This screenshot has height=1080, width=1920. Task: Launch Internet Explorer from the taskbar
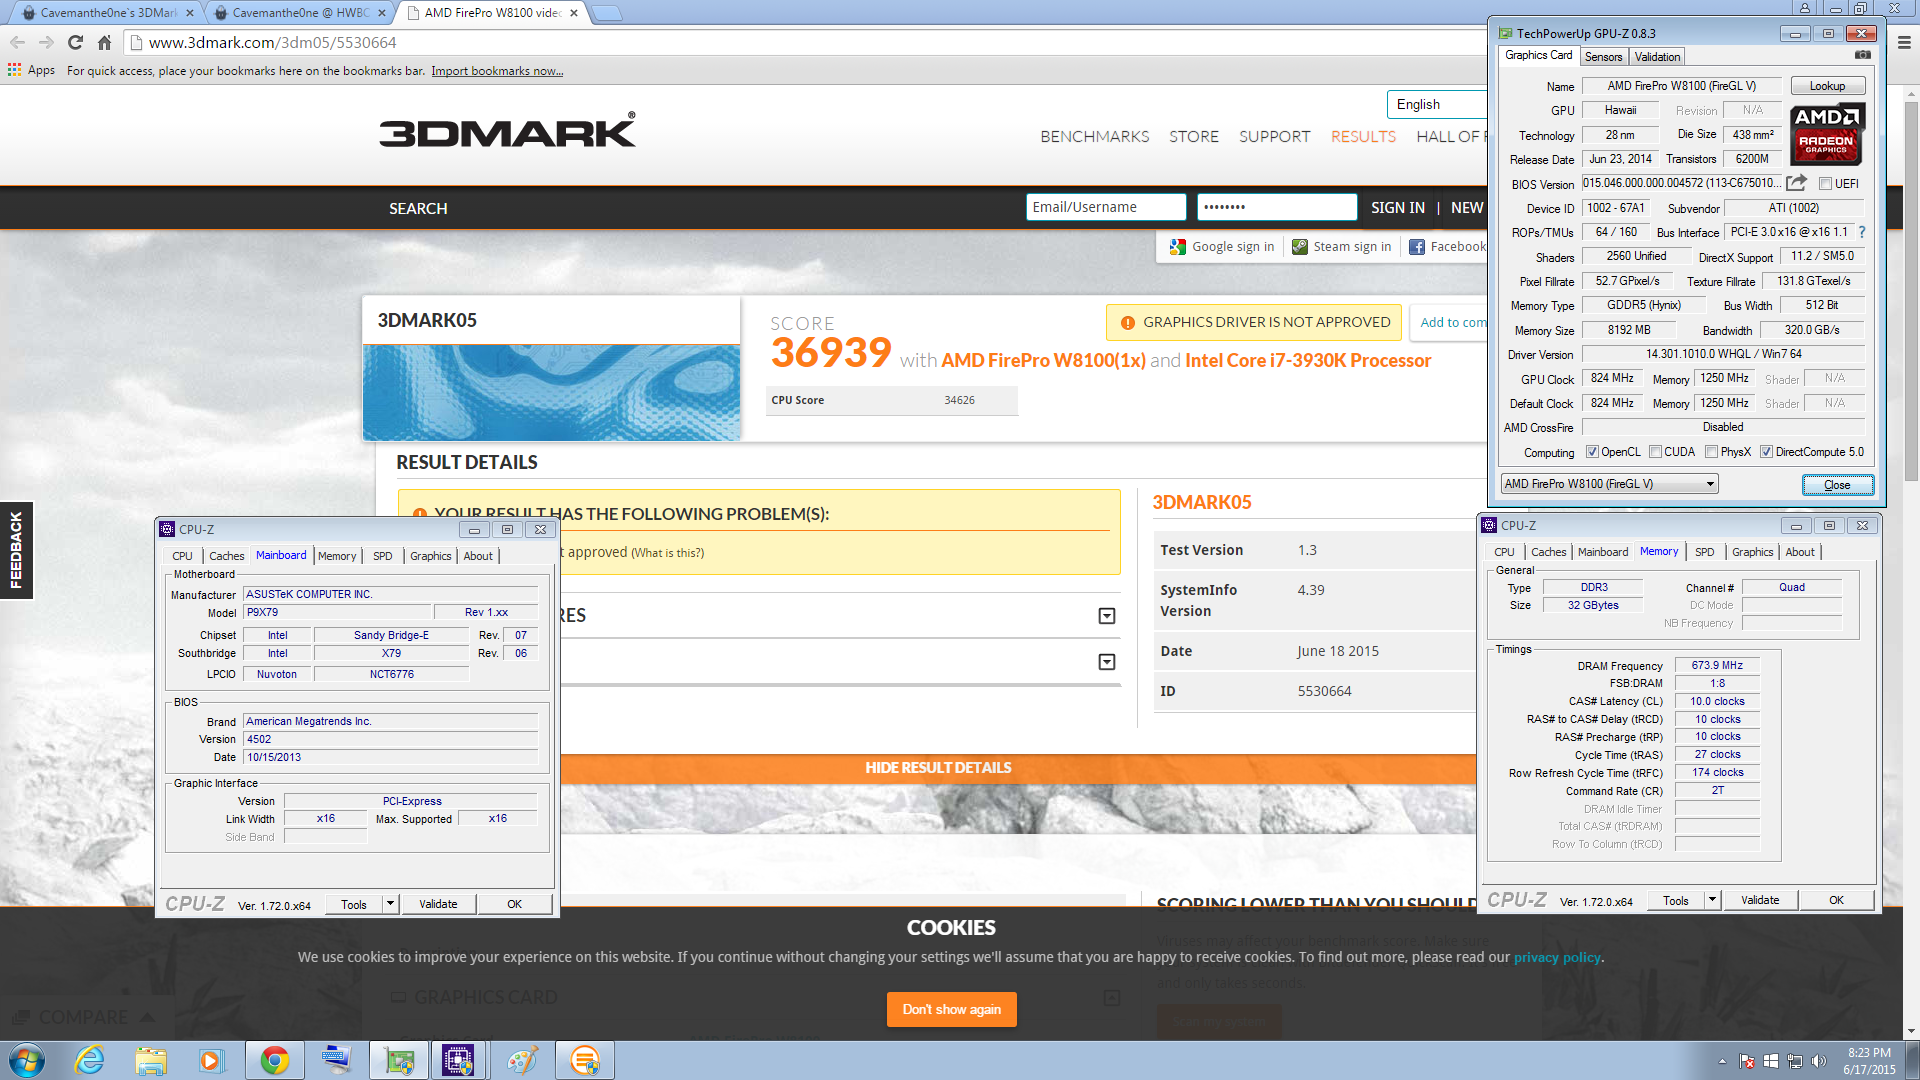[90, 1060]
